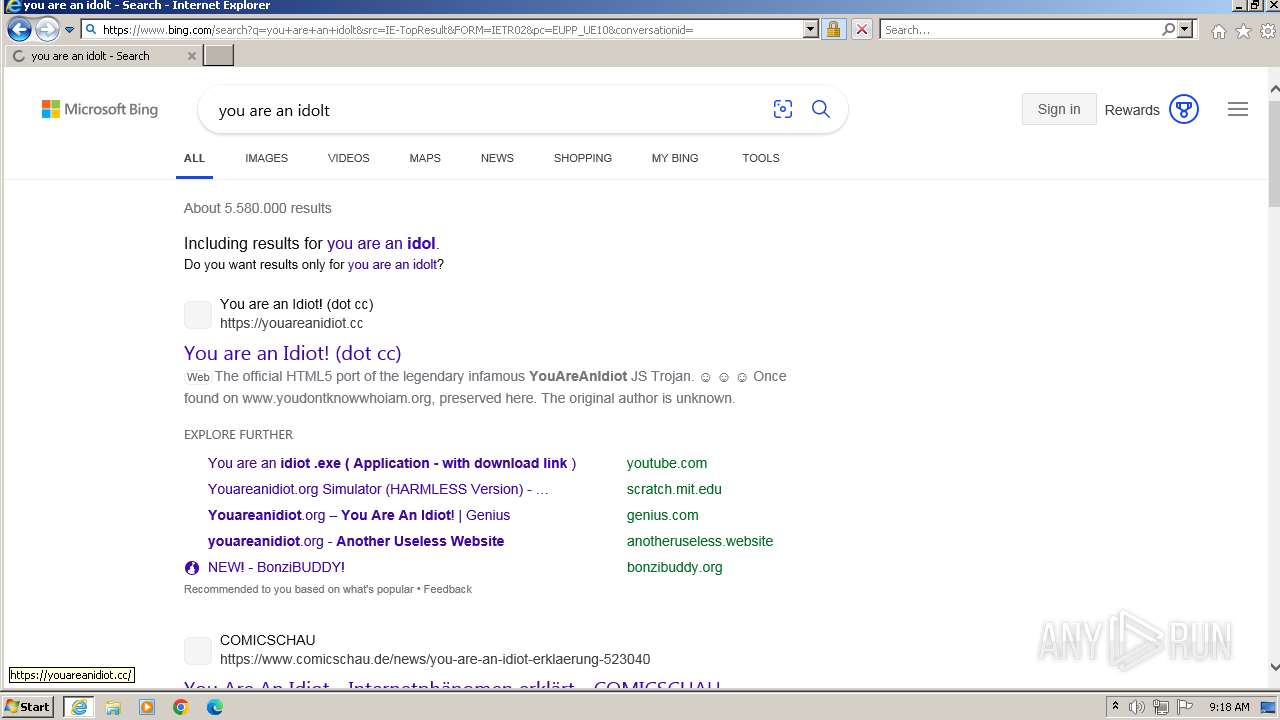Switch to SHOPPING tab
The height and width of the screenshot is (720, 1280).
pos(583,158)
